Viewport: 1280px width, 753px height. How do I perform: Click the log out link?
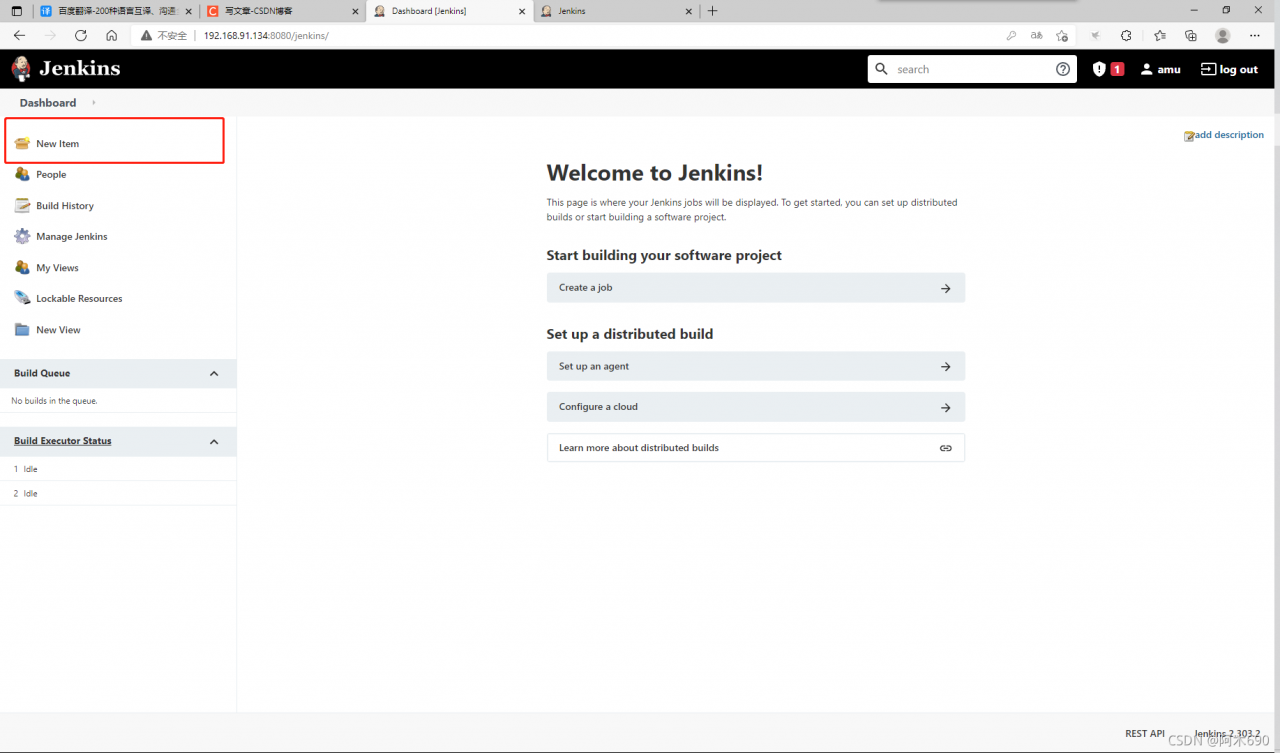coord(1229,69)
